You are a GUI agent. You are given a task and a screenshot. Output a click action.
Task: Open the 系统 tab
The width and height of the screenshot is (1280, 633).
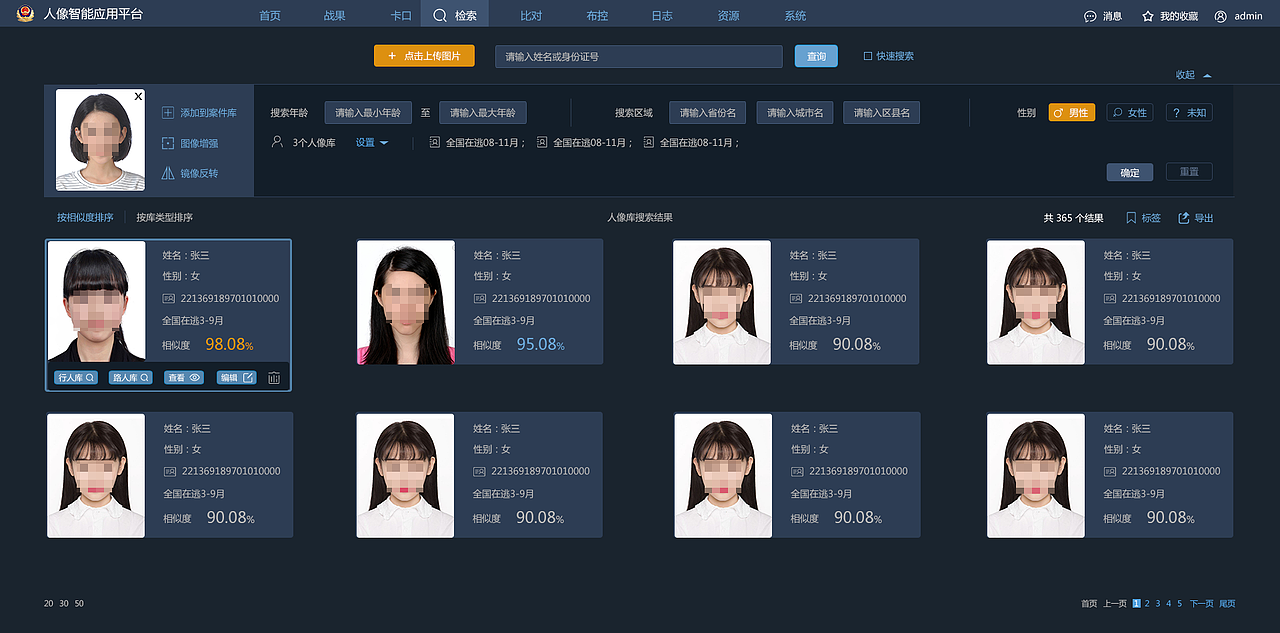[795, 16]
